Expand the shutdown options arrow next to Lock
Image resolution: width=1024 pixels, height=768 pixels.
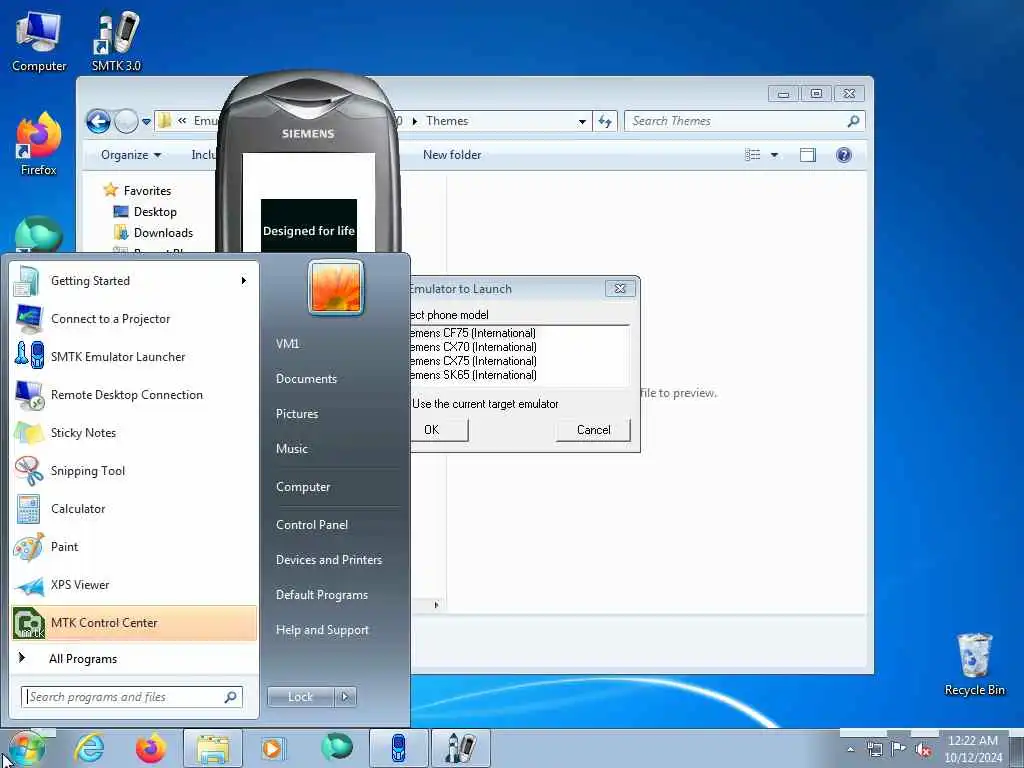345,697
